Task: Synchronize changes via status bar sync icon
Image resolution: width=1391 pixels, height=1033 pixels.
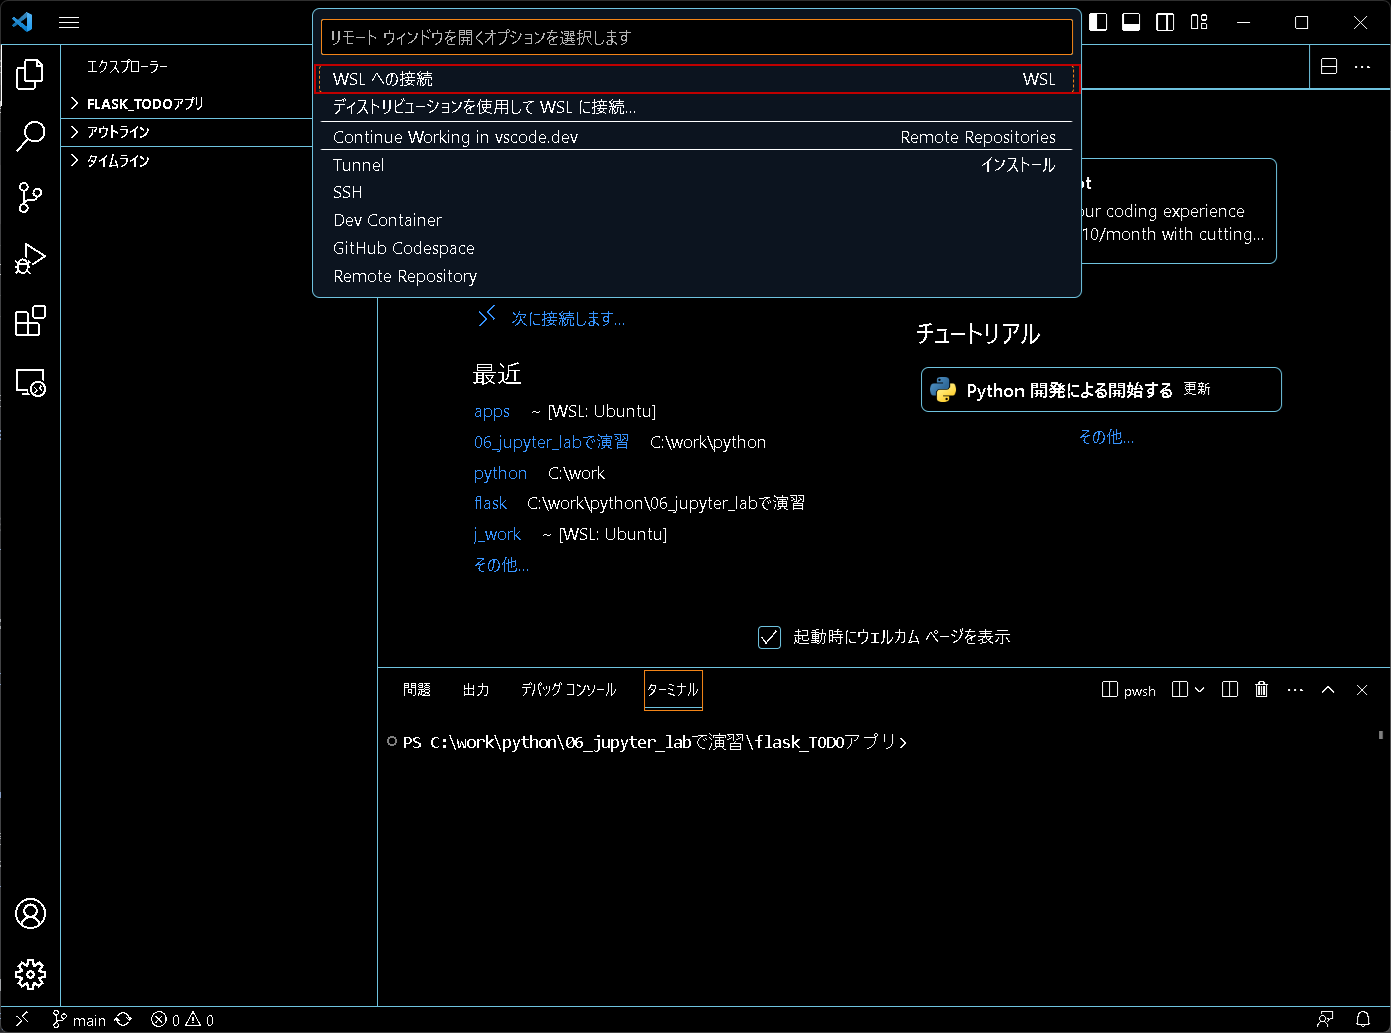Action: [x=123, y=1020]
